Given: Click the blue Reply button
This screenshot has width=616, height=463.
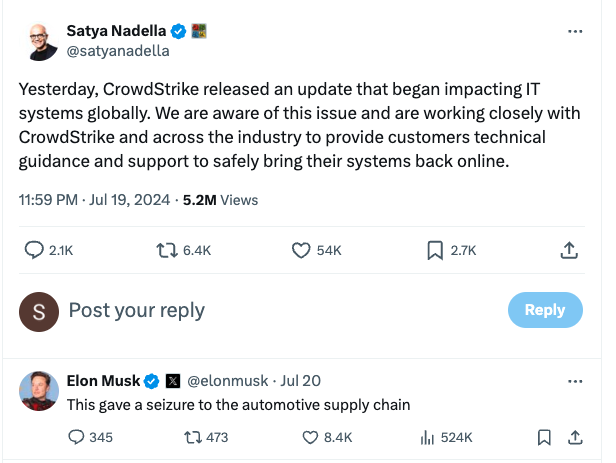Looking at the screenshot, I should (x=544, y=310).
